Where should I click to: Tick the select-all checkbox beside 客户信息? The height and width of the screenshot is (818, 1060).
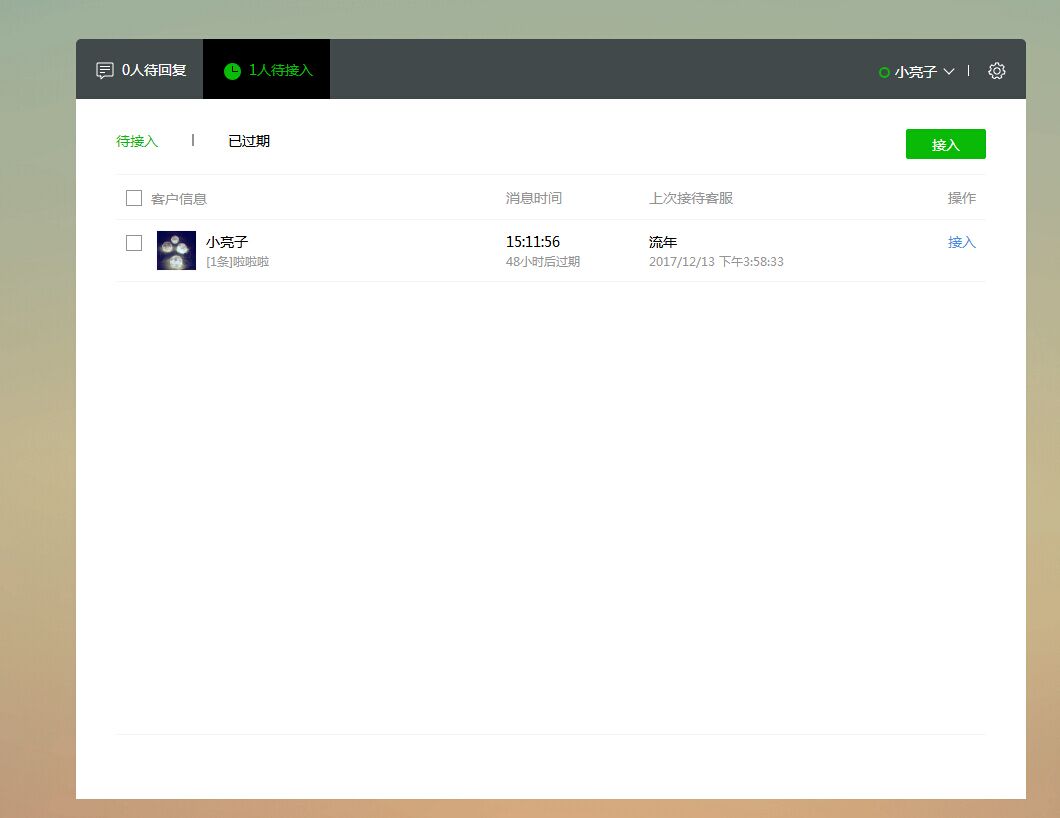click(x=134, y=198)
